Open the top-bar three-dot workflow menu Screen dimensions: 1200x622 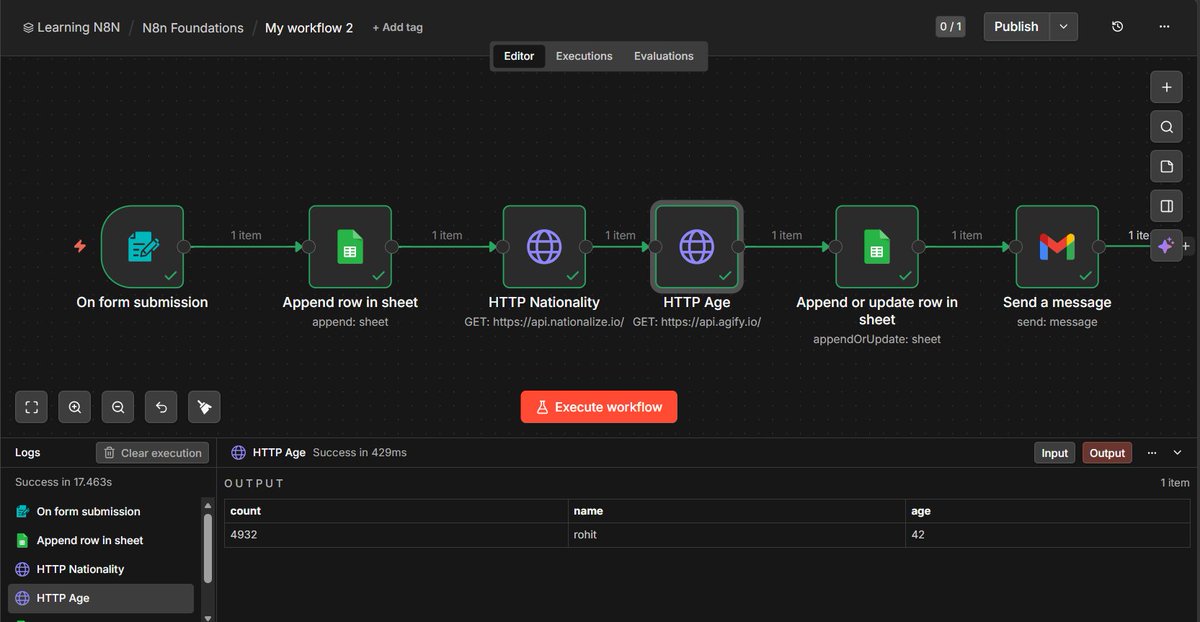1164,27
